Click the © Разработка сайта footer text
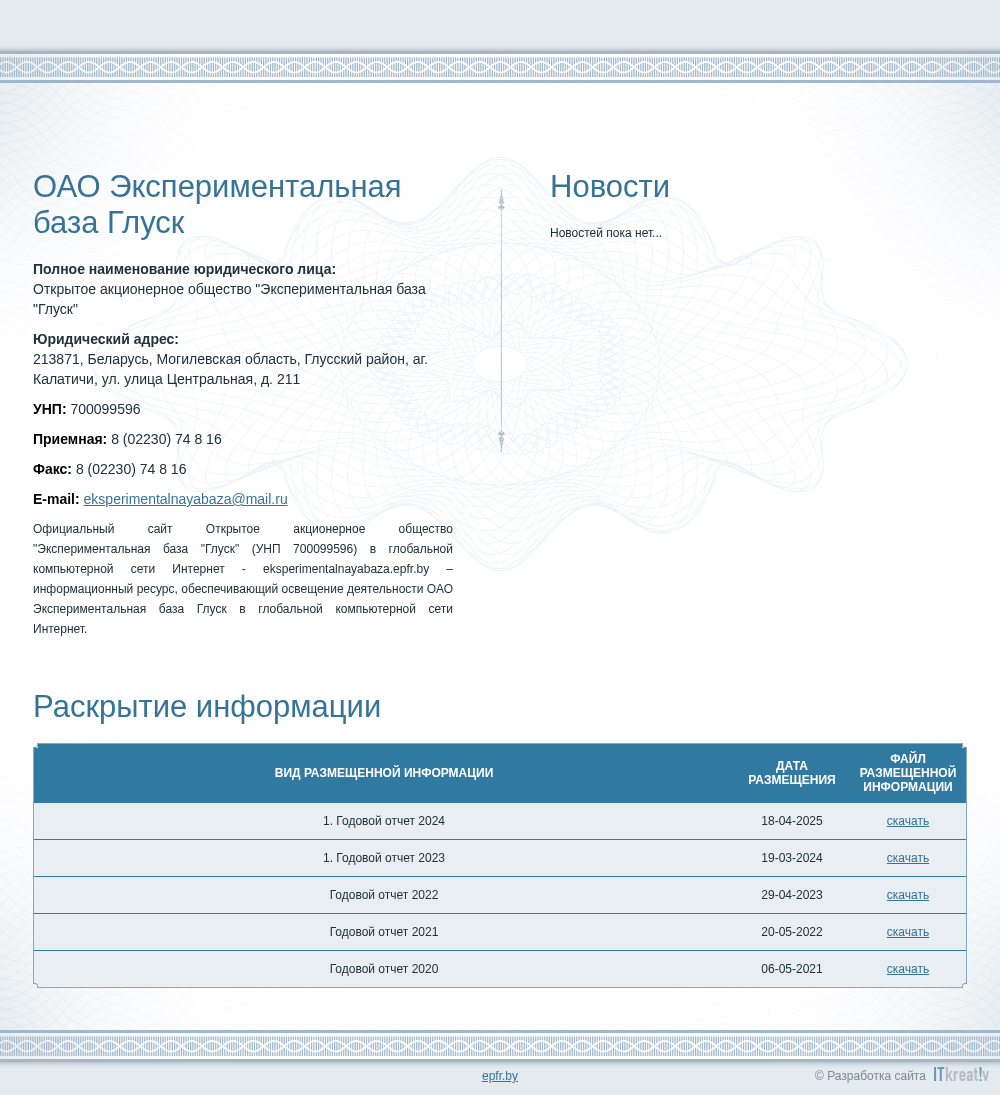Viewport: 1000px width, 1095px height. (x=870, y=1076)
